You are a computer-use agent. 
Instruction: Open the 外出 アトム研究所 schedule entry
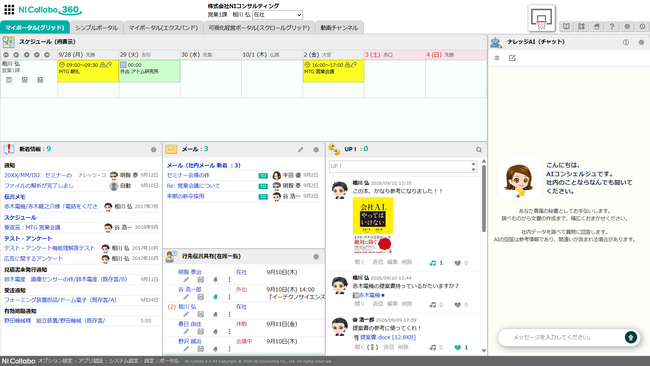coord(149,71)
